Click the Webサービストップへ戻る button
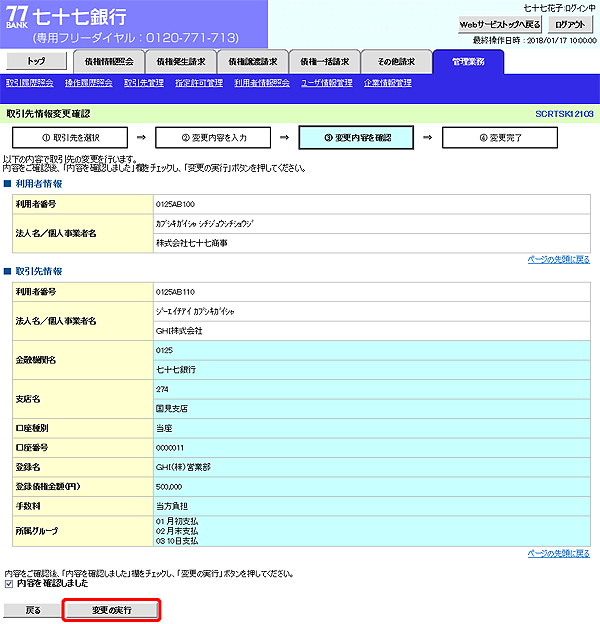 (500, 24)
